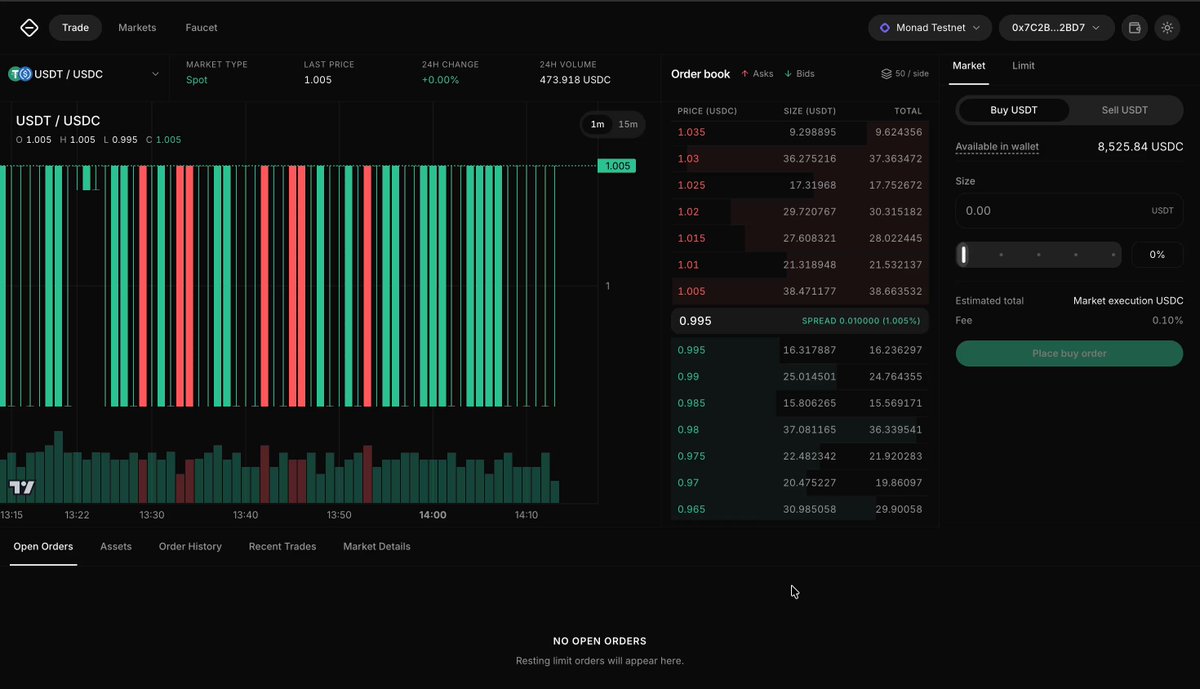Switch chart interval to 15m
This screenshot has height=689, width=1200.
coord(628,124)
